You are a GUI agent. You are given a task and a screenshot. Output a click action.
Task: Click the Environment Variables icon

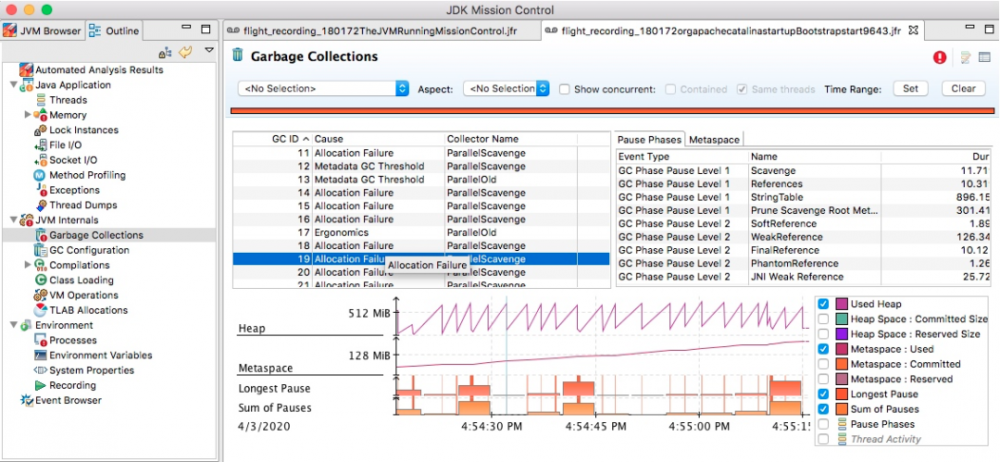(40, 355)
